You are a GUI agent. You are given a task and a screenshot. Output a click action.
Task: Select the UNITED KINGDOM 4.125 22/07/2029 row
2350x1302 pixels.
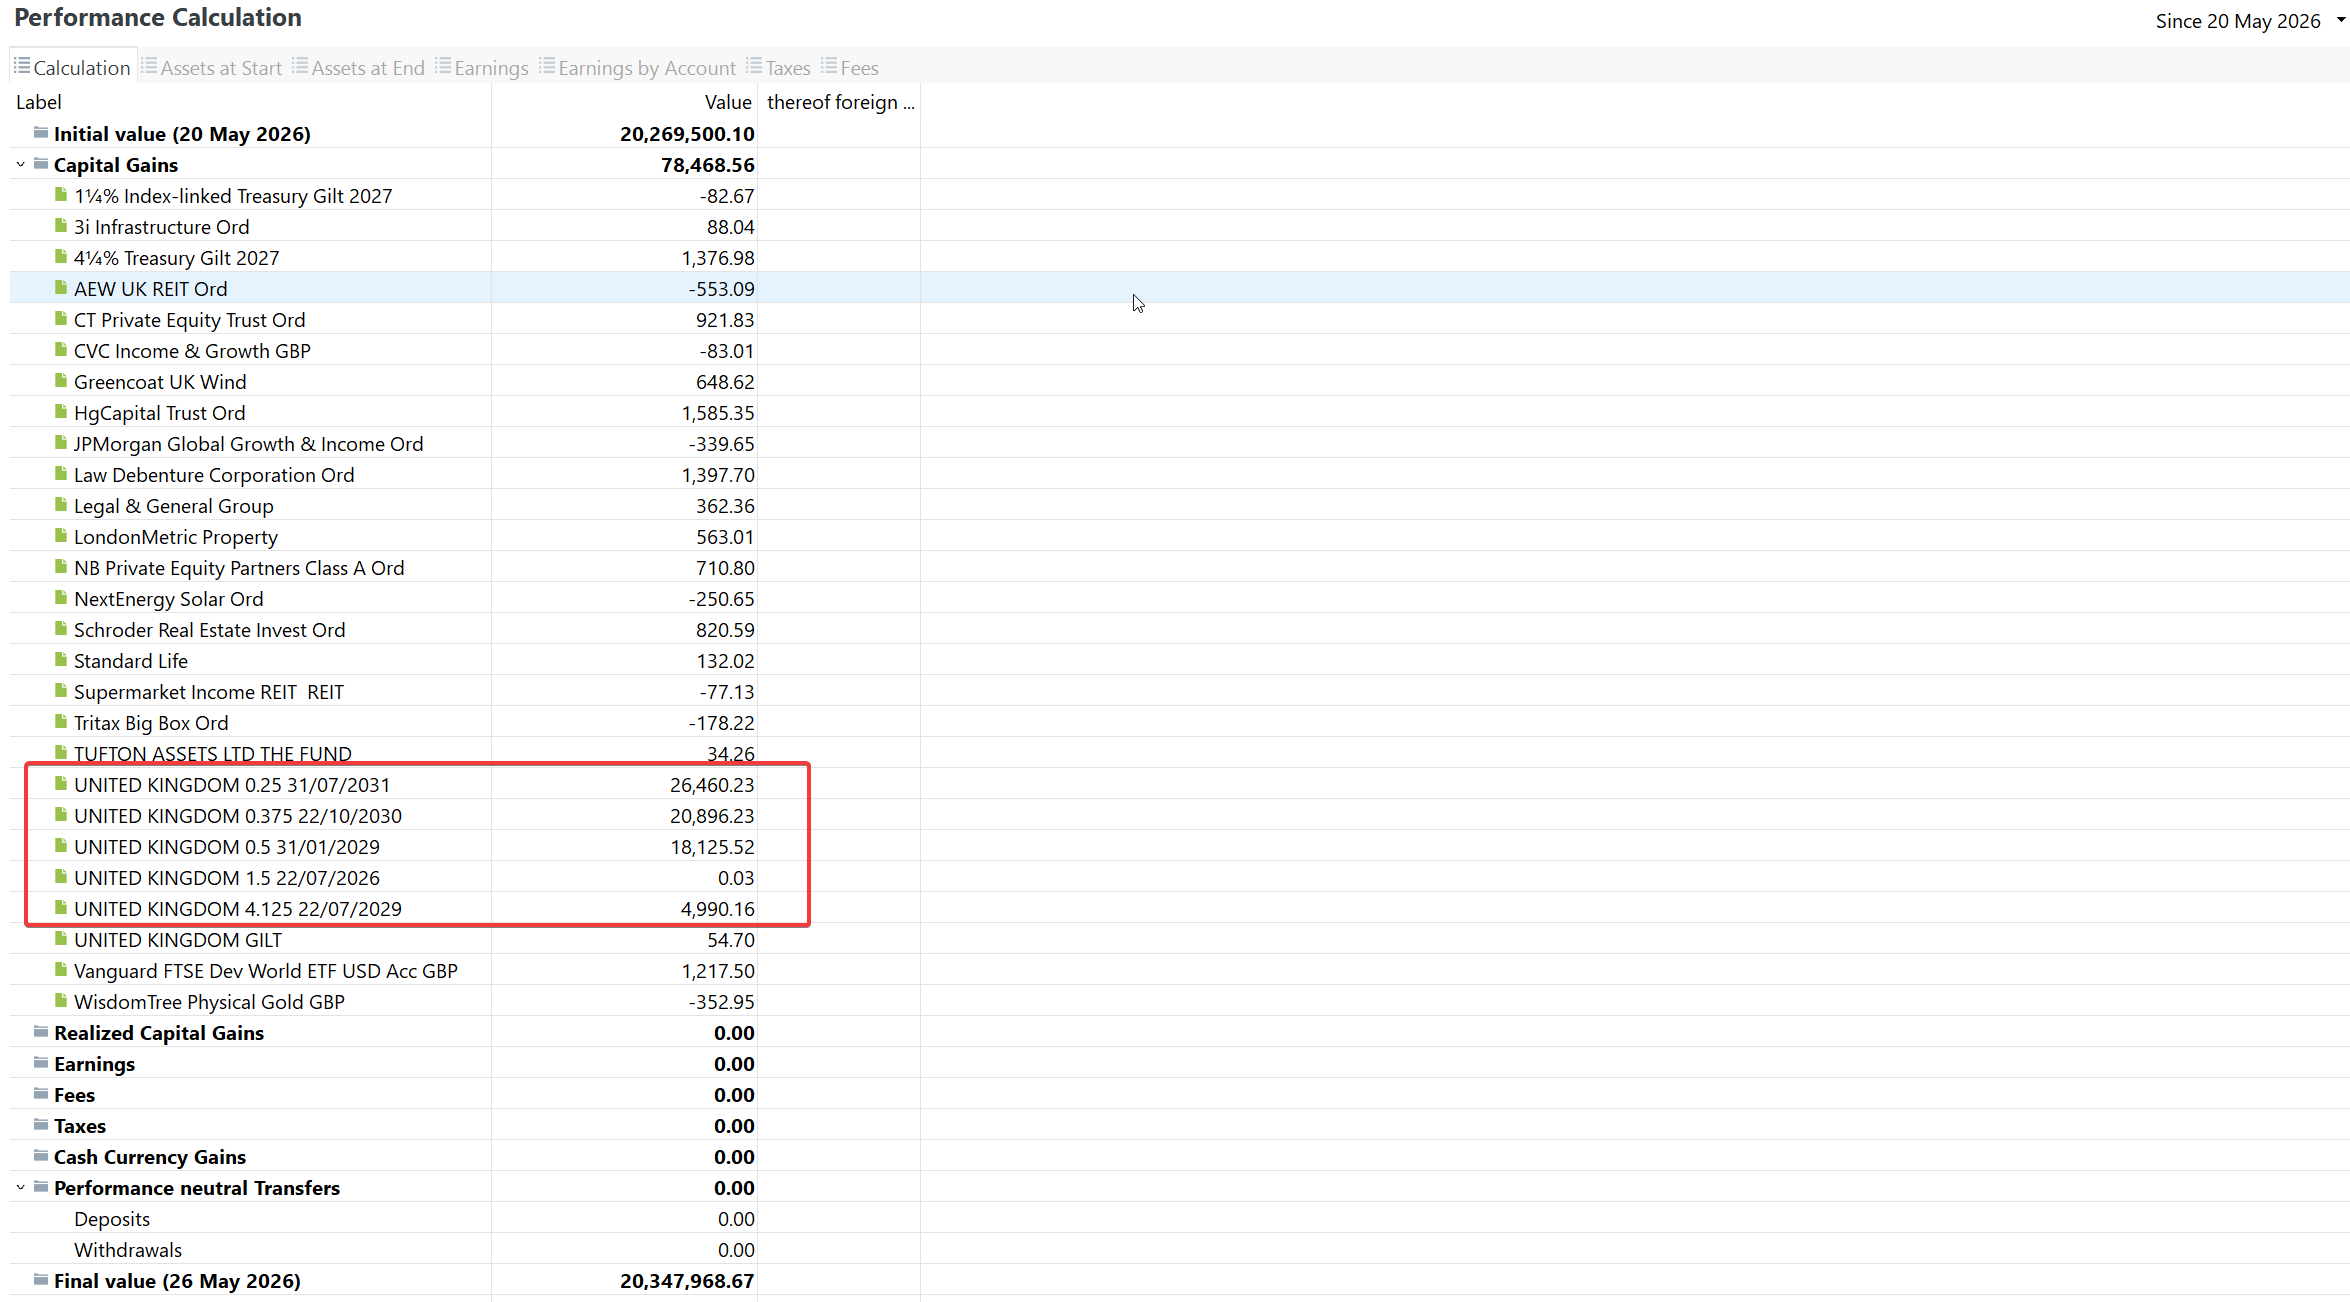click(x=1179, y=908)
